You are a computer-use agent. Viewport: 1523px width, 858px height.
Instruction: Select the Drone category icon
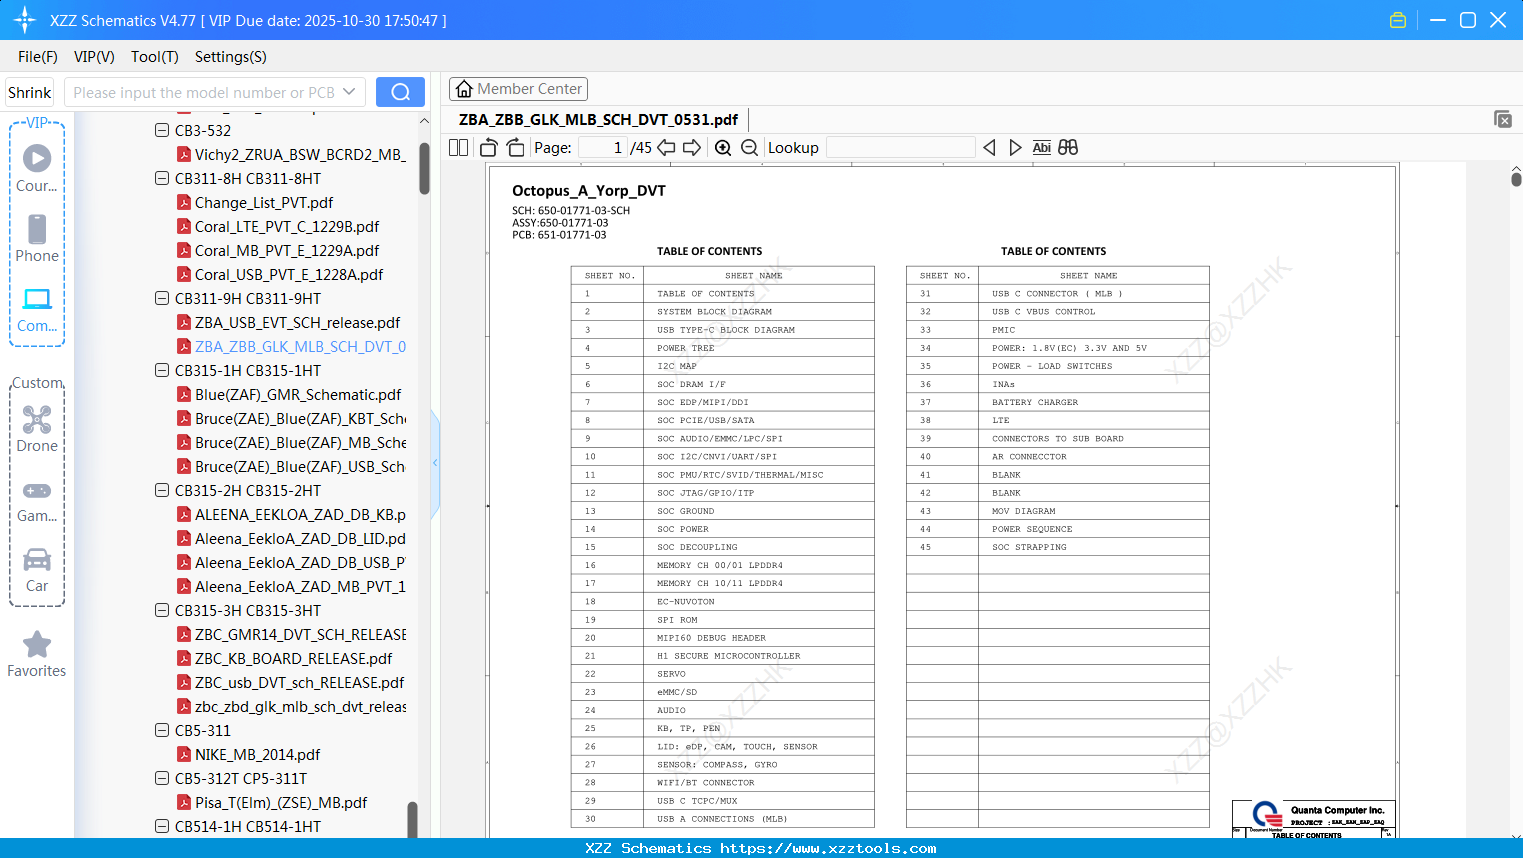[37, 428]
